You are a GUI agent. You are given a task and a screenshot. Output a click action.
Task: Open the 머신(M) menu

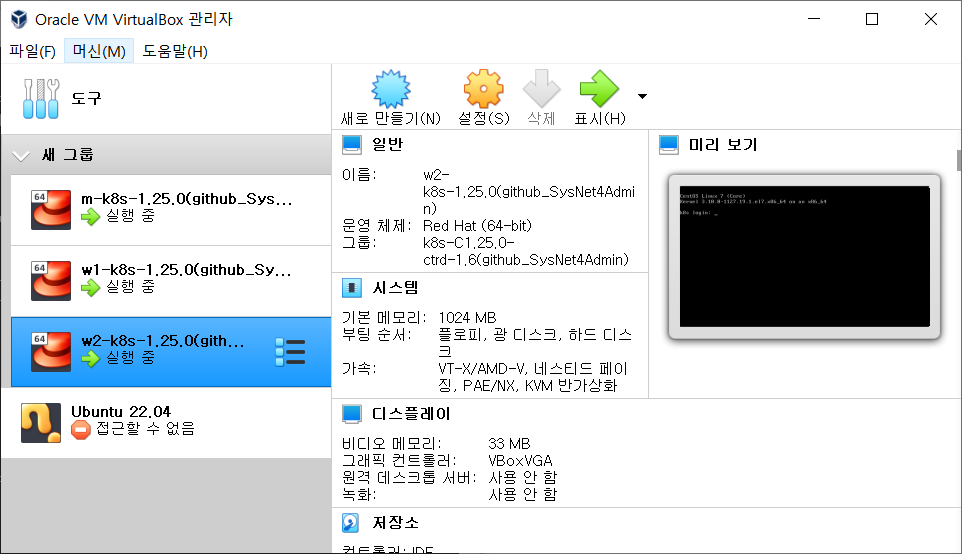click(x=99, y=52)
